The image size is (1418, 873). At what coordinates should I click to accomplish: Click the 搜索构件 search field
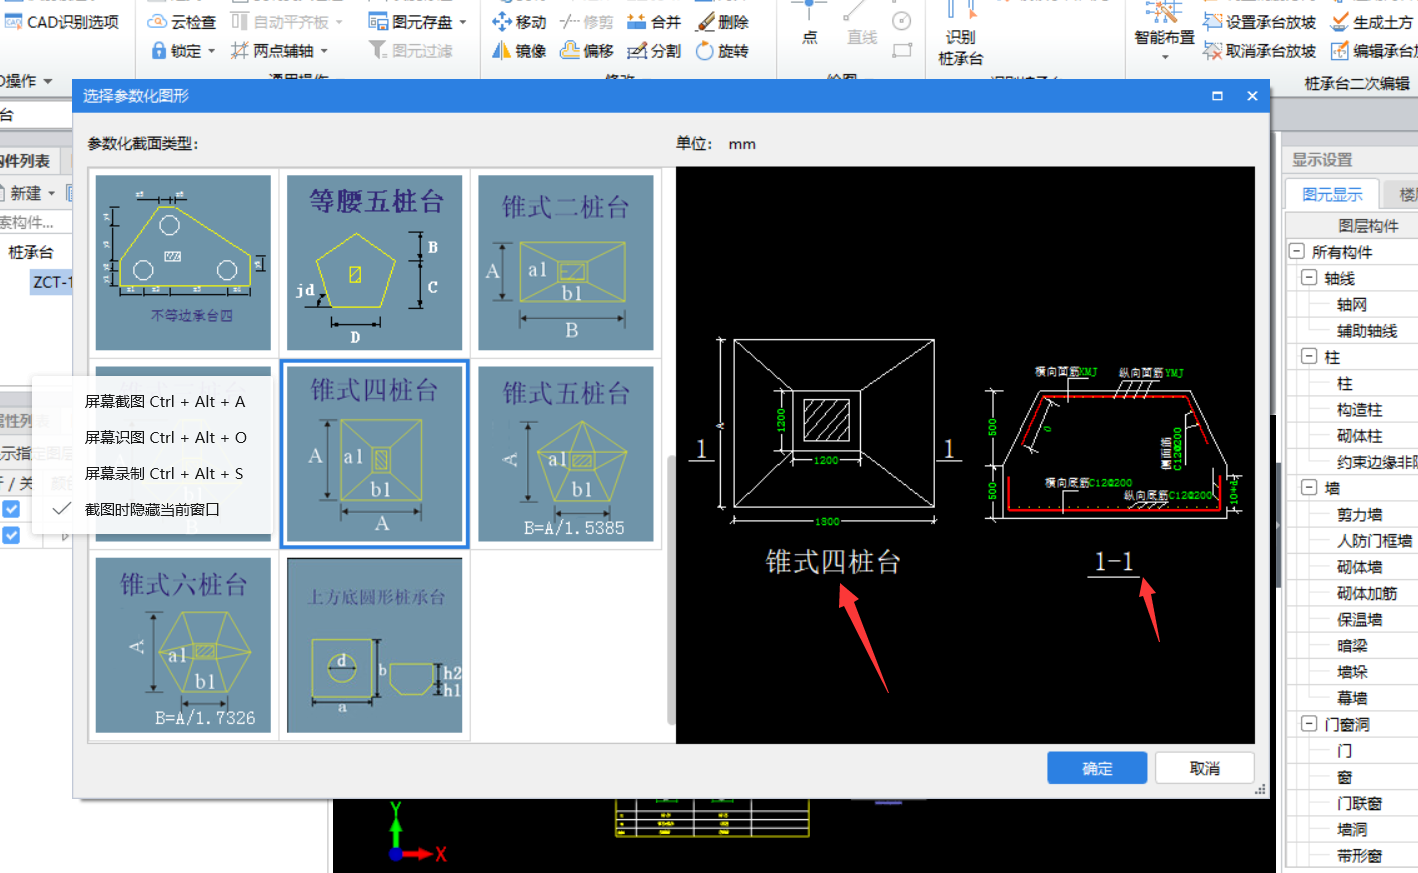[x=36, y=222]
